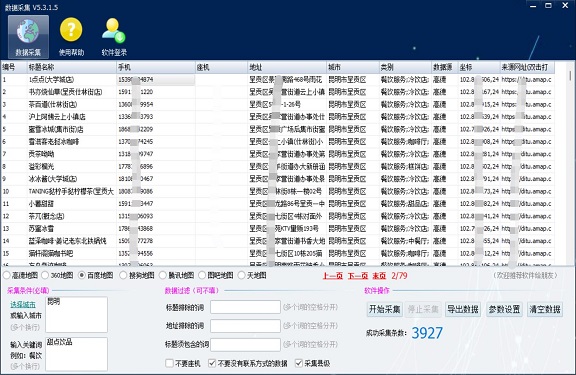Viewport: 576px width, 375px height.
Task: Open the 数据采集 globe icon
Action: (x=28, y=37)
